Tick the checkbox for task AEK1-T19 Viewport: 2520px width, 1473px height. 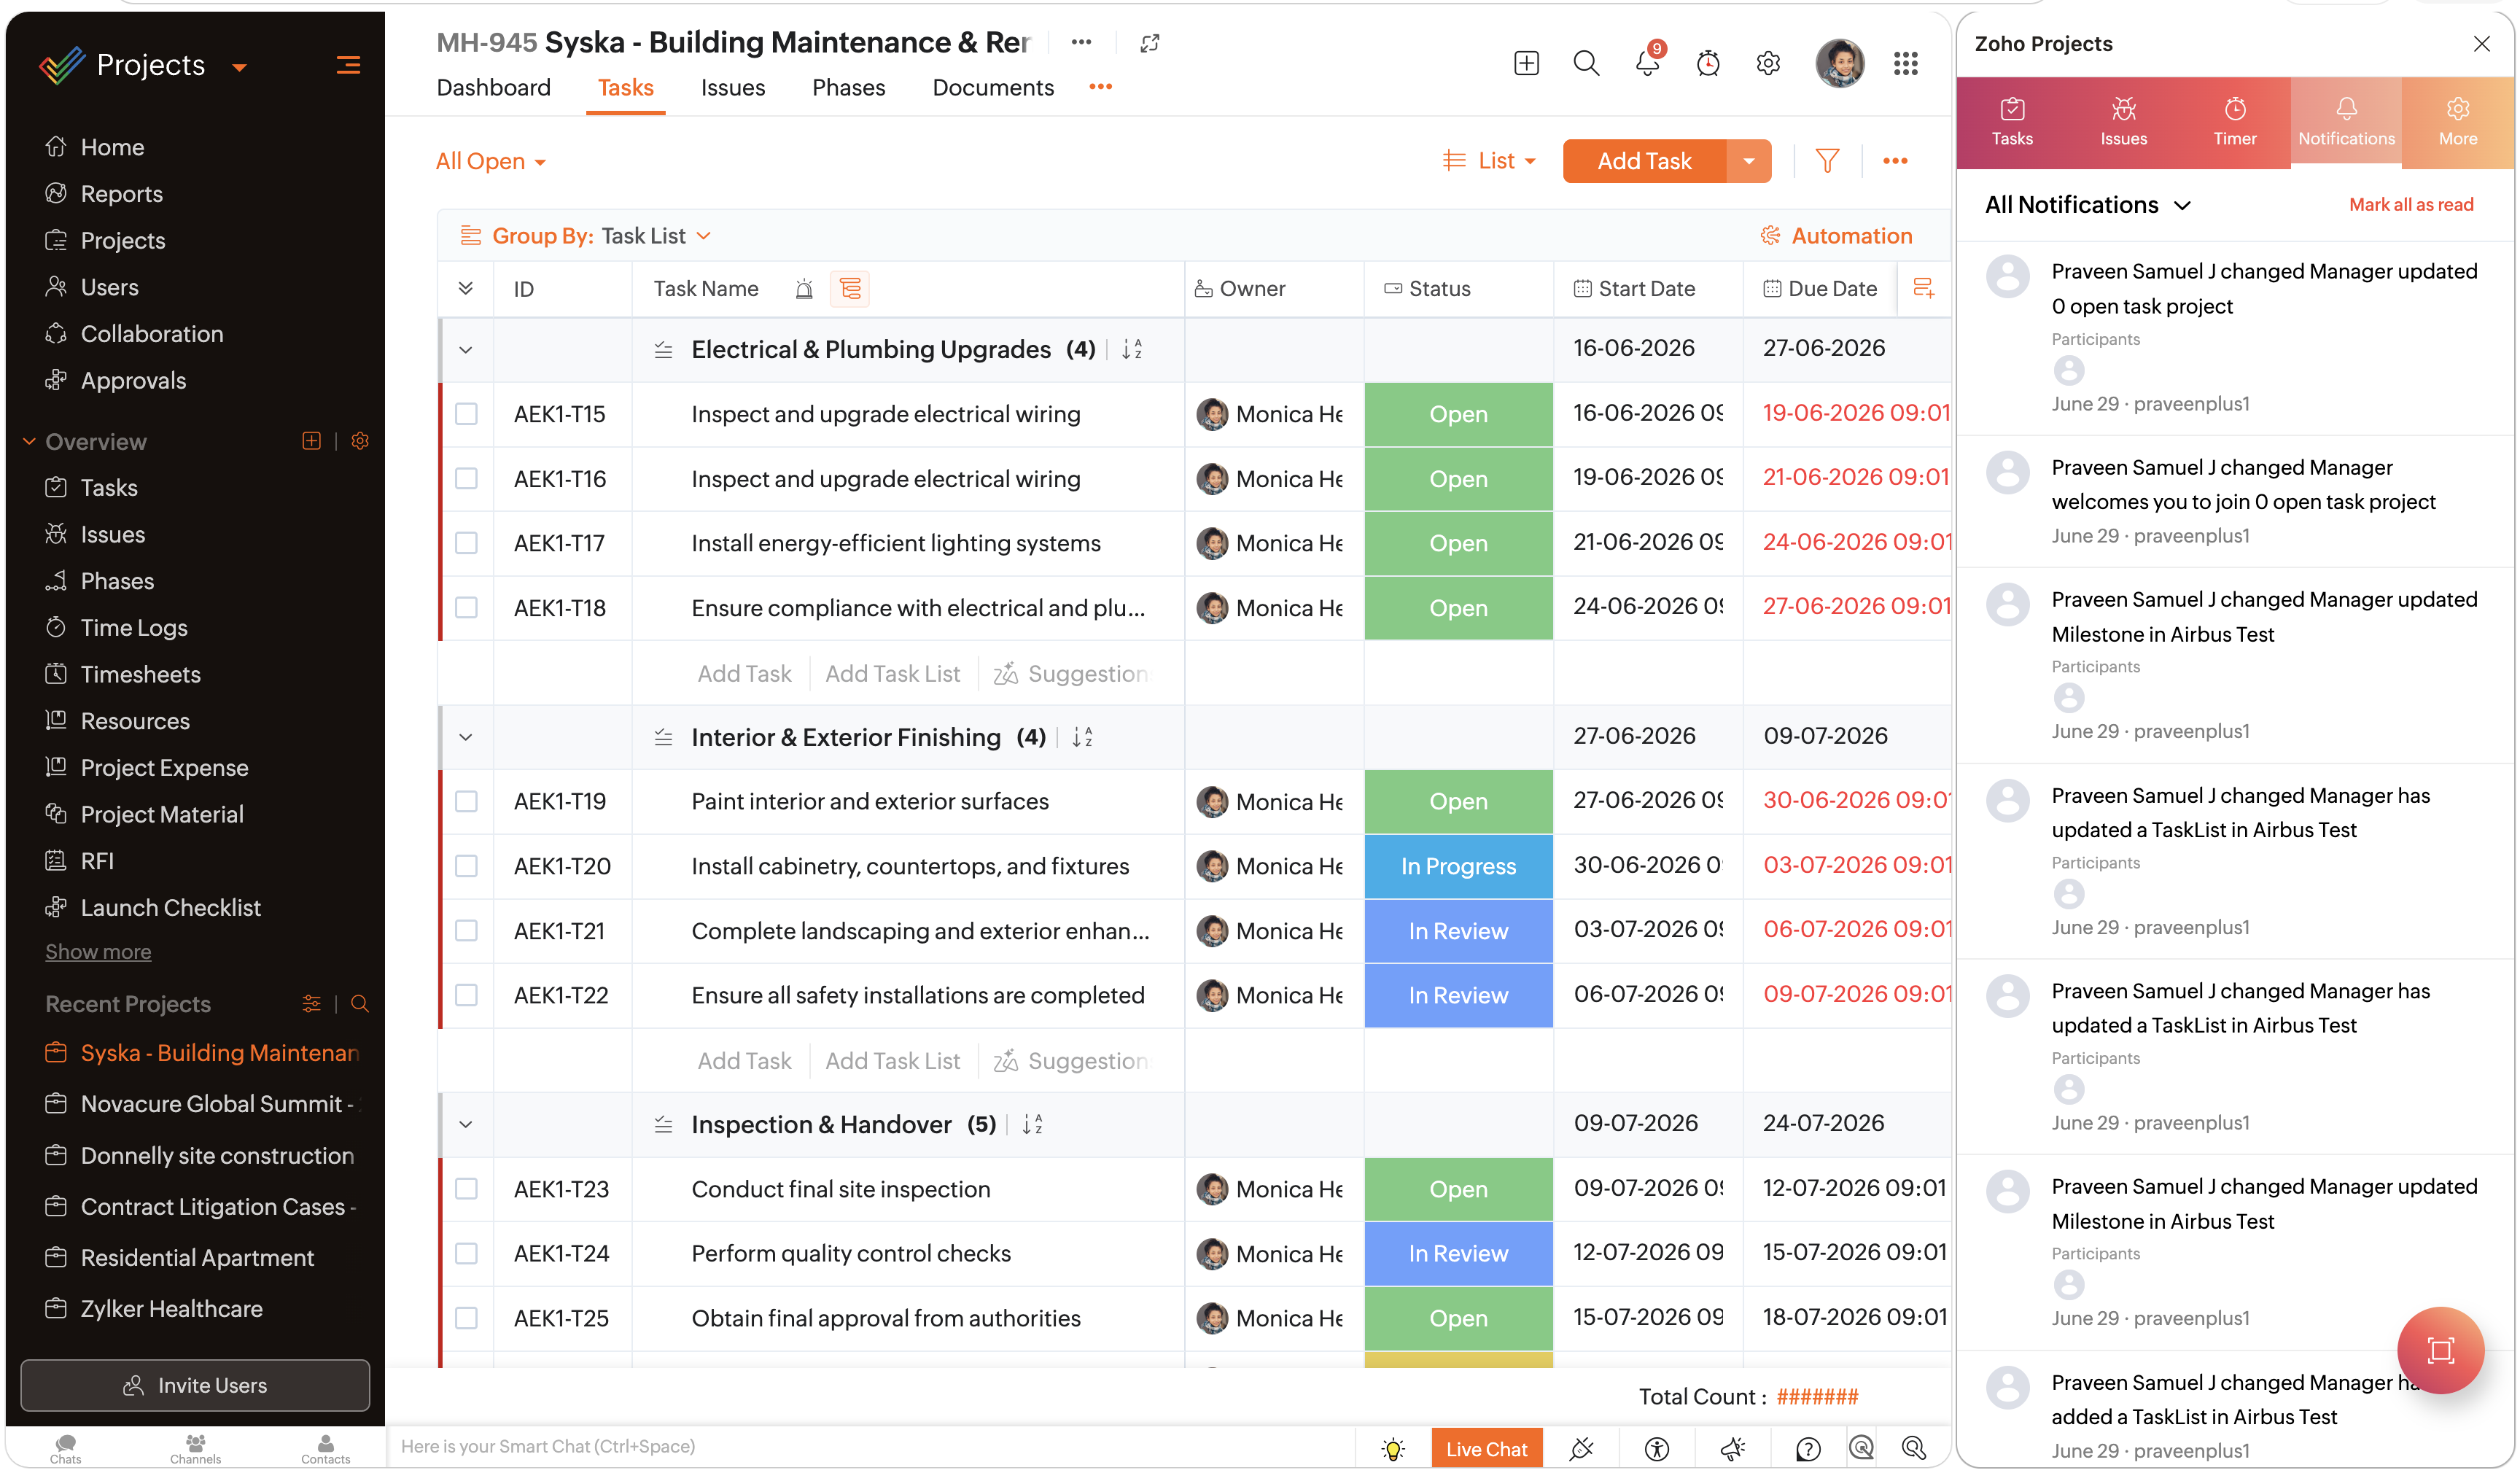(x=466, y=802)
